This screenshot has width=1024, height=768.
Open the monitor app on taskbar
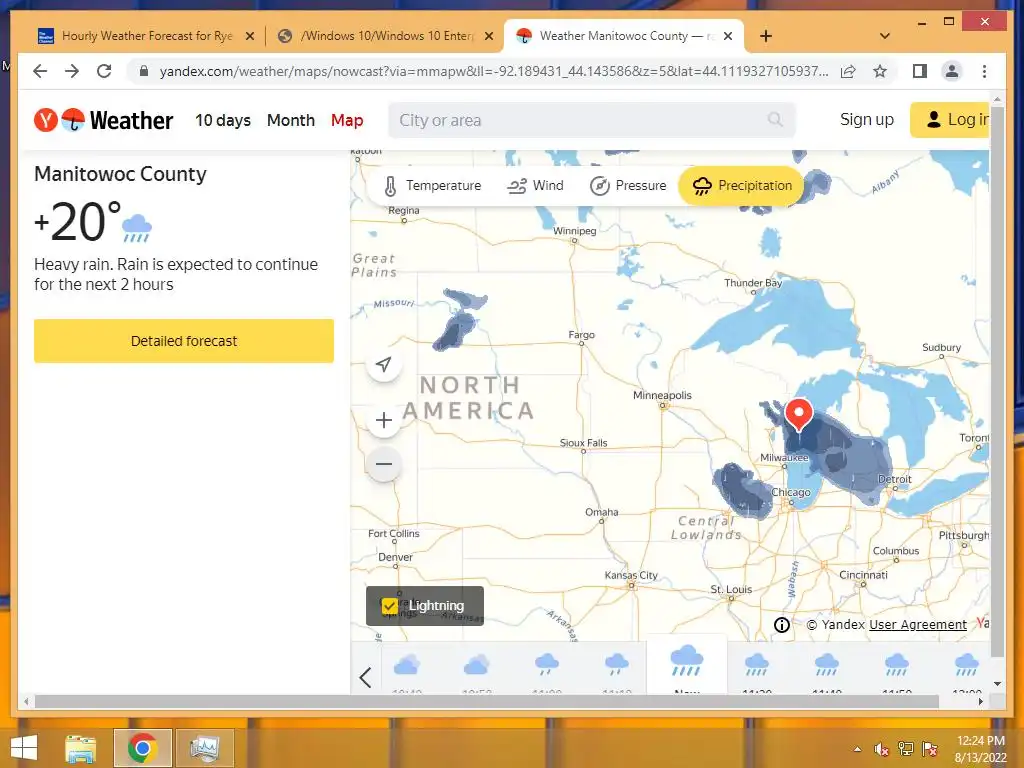click(204, 748)
